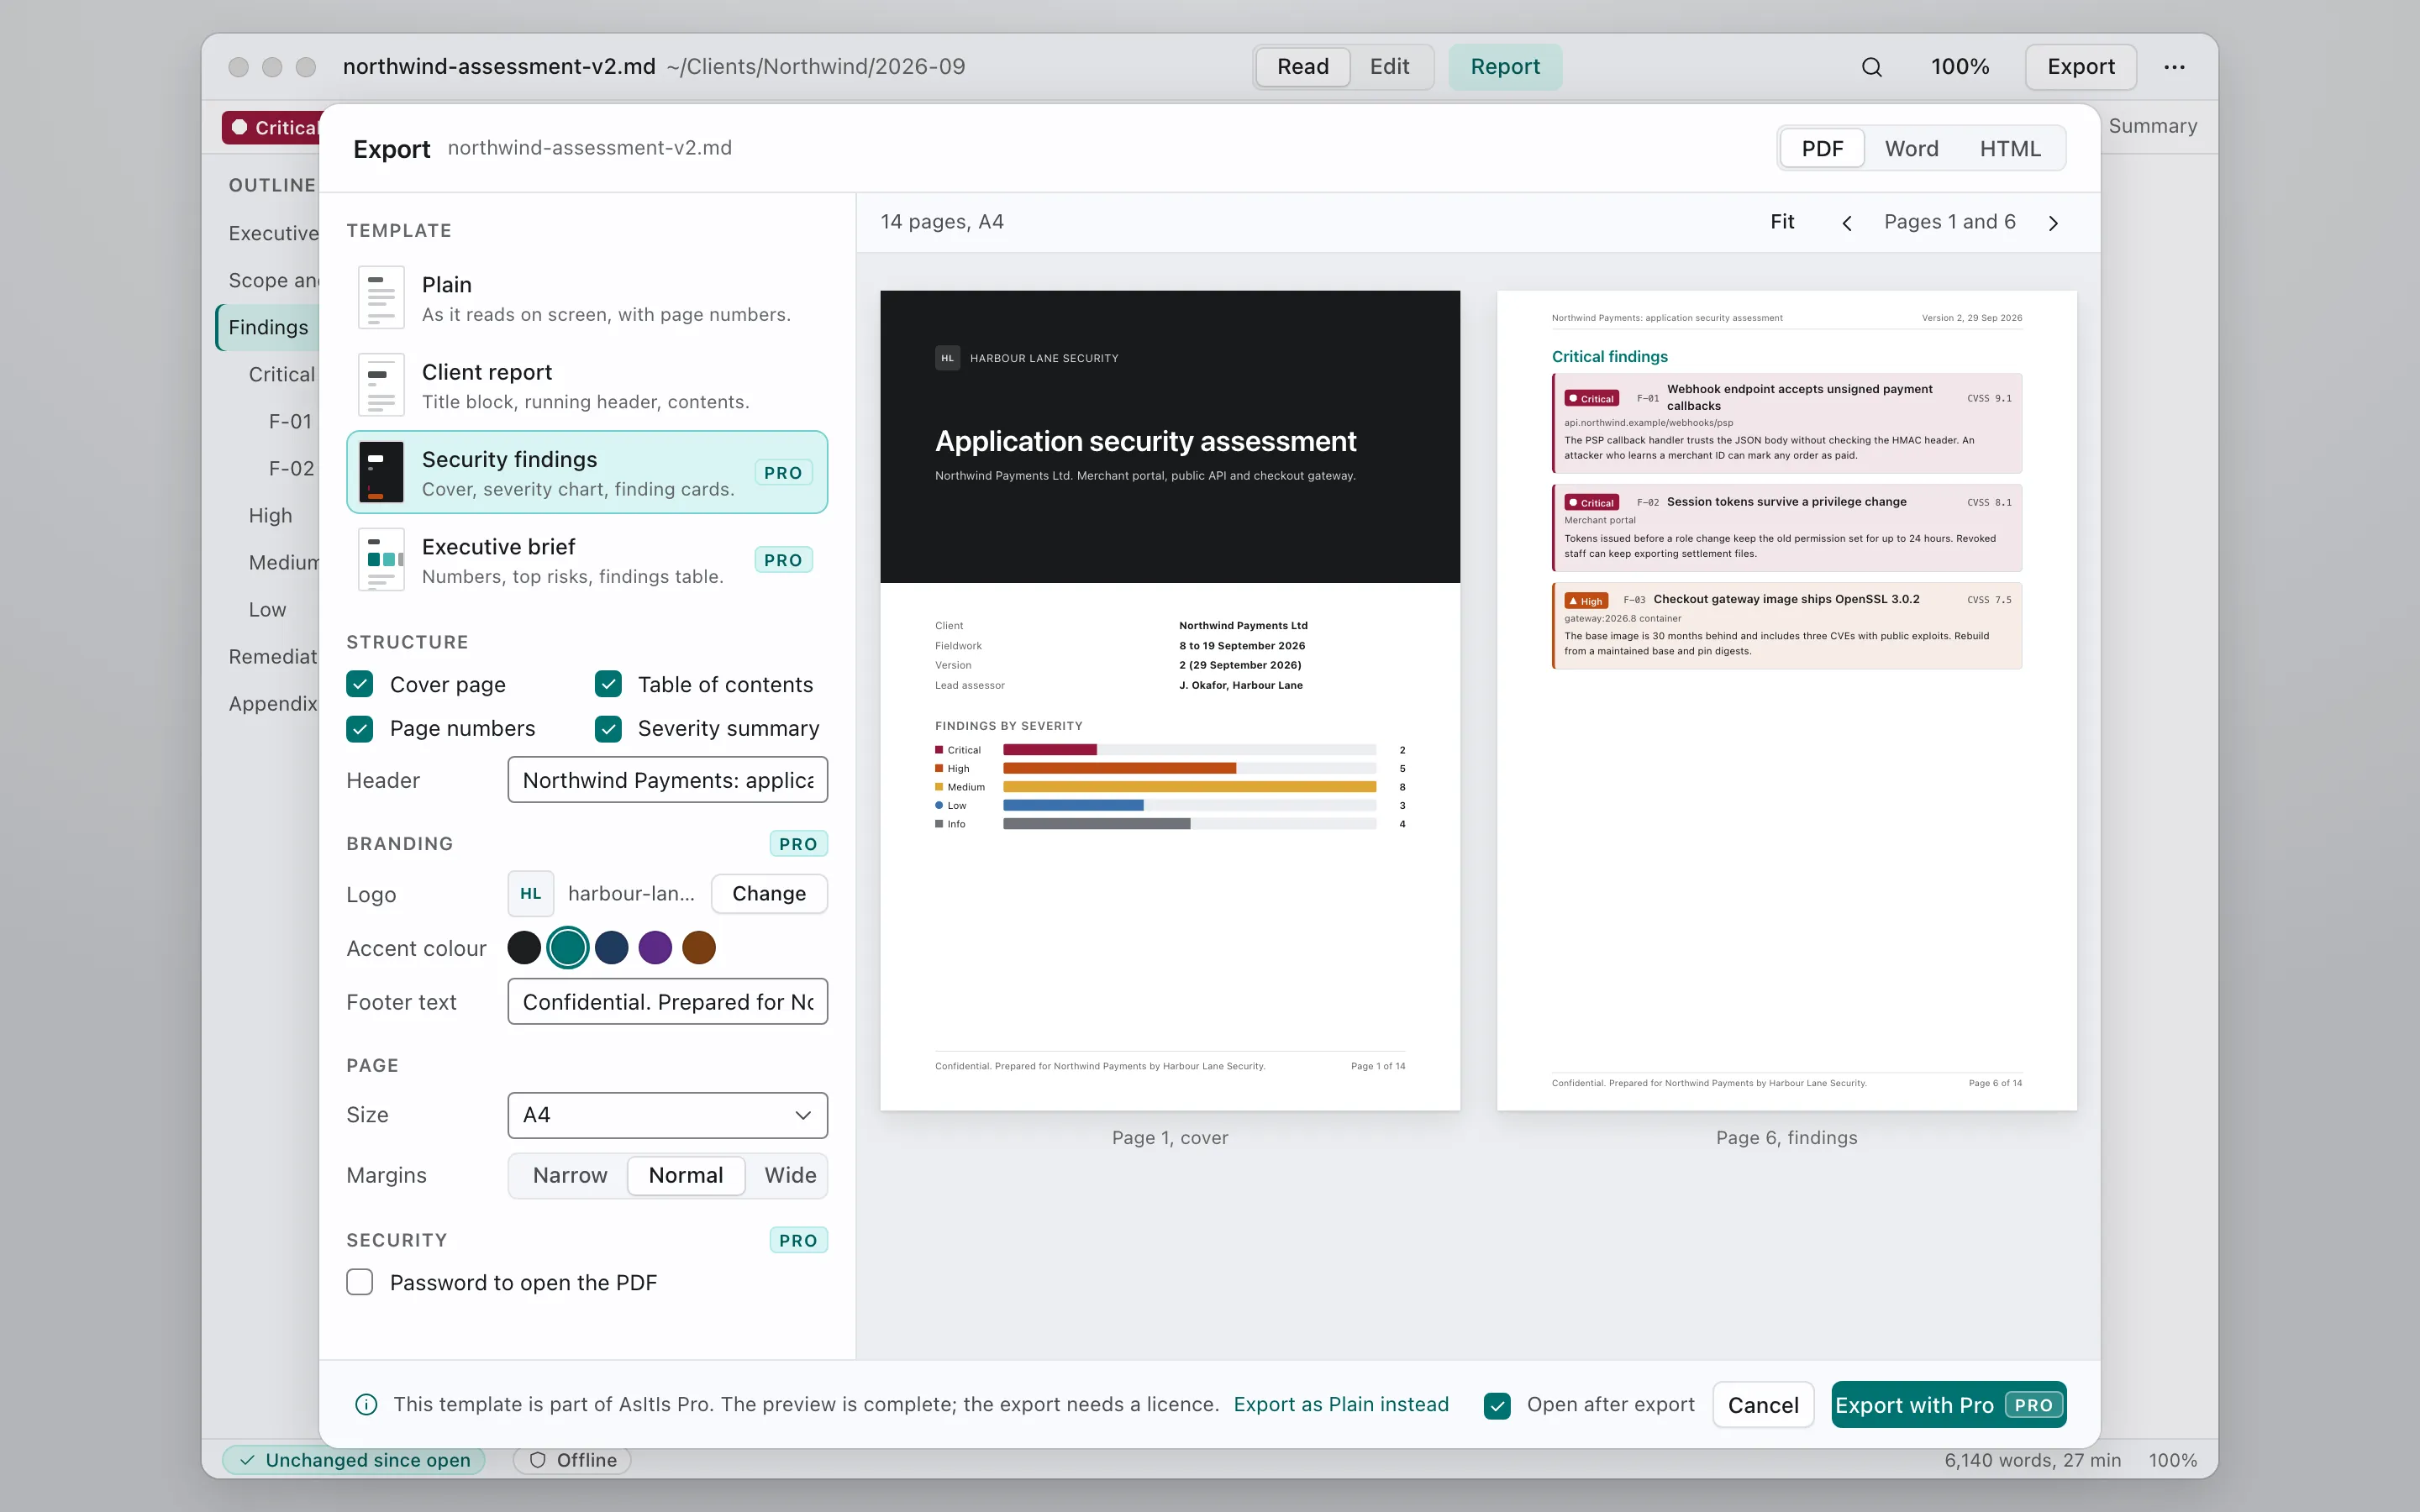The height and width of the screenshot is (1512, 2420).
Task: Go to previous preview pages chevron
Action: (x=1847, y=223)
